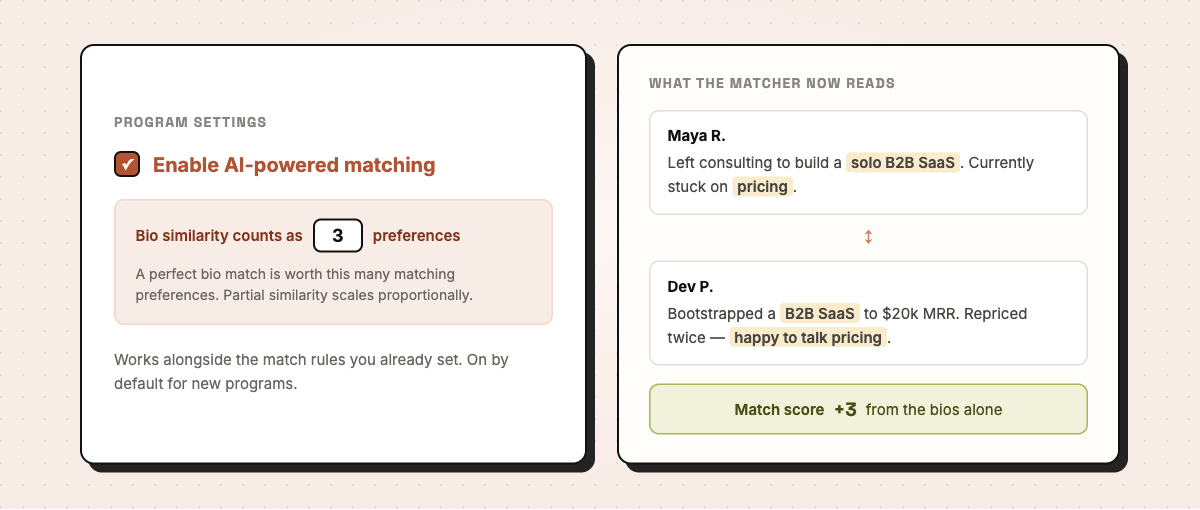Click the 'happy to talk pricing' highlight
This screenshot has height=510, width=1200.
808,337
